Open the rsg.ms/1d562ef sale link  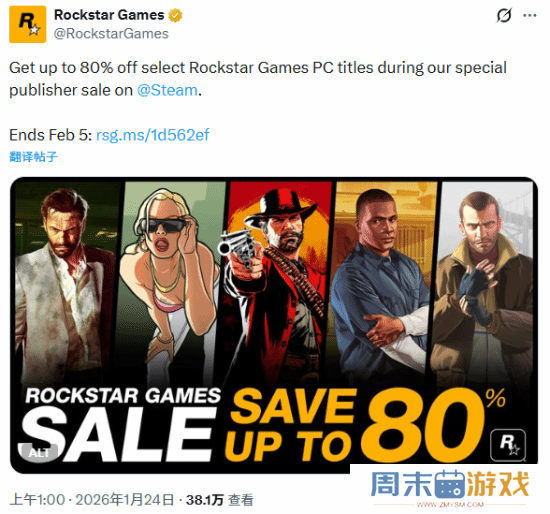click(153, 135)
